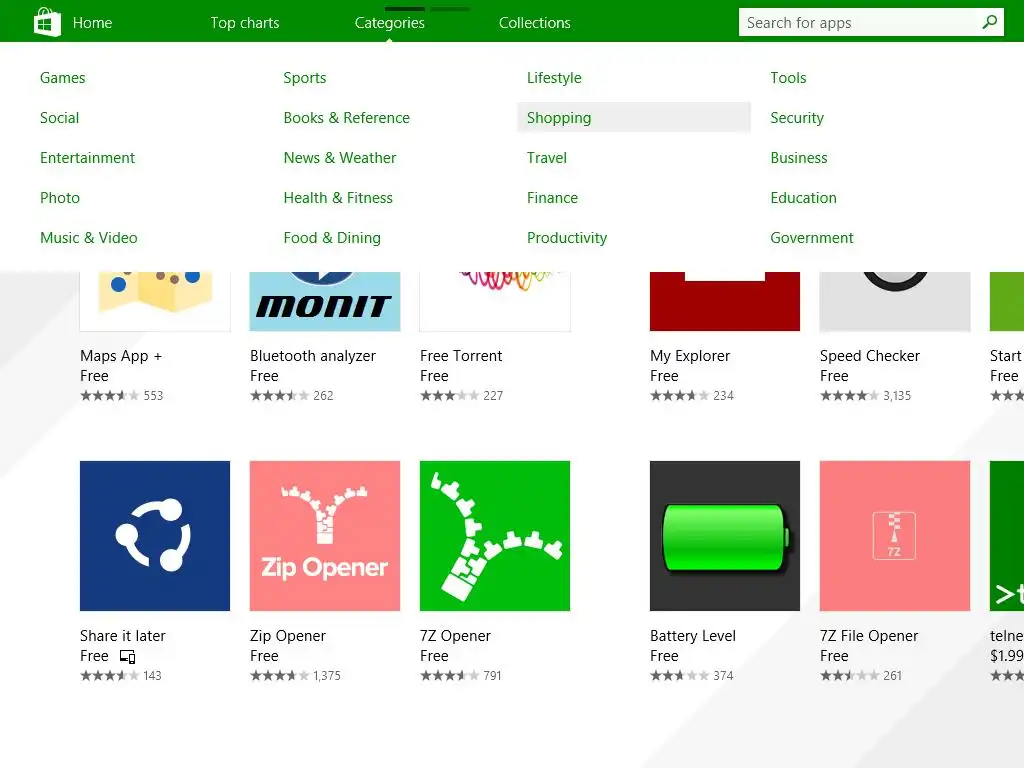Open the 7Z File Opener app icon

[895, 536]
